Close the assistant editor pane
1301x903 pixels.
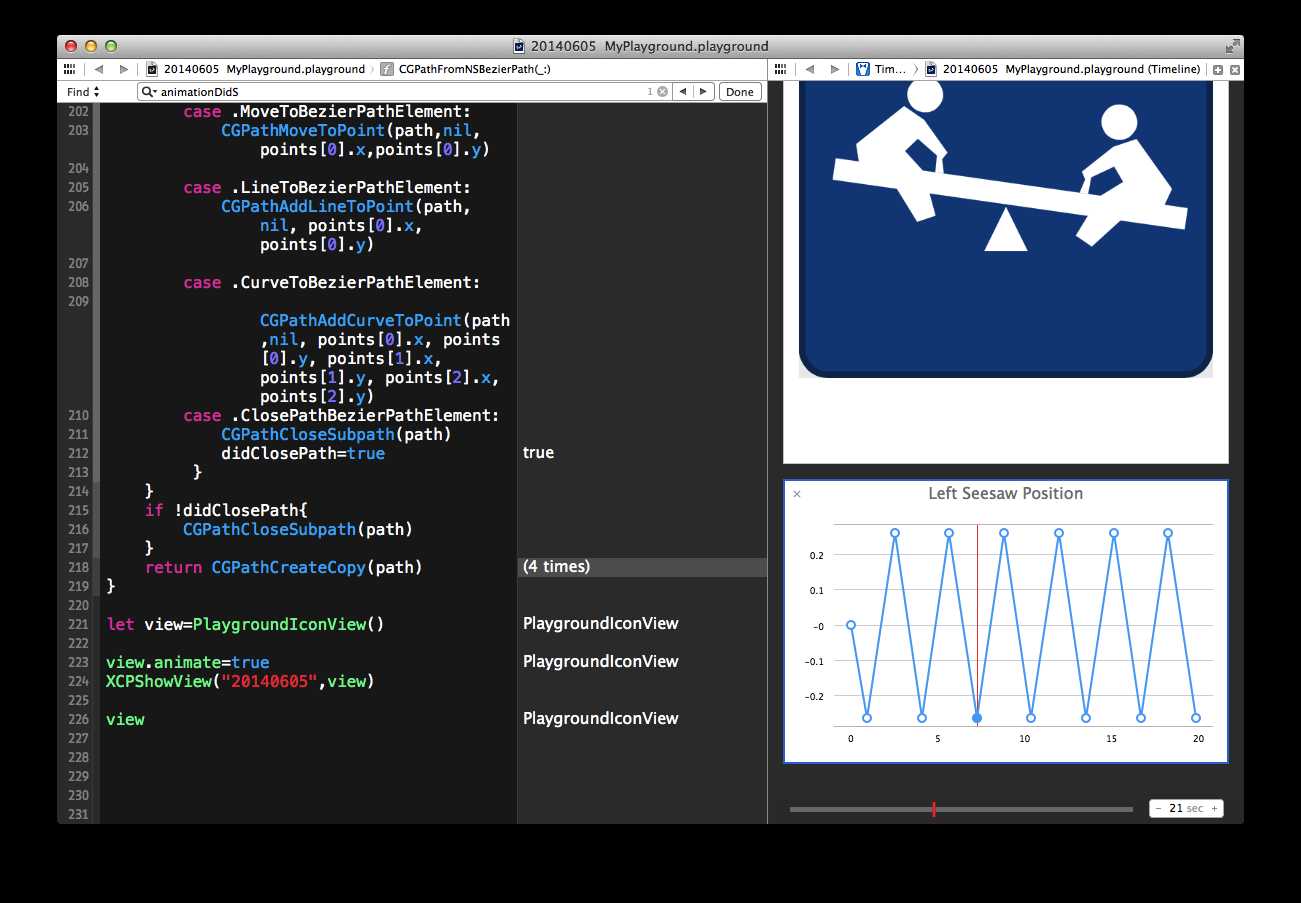tap(1235, 70)
